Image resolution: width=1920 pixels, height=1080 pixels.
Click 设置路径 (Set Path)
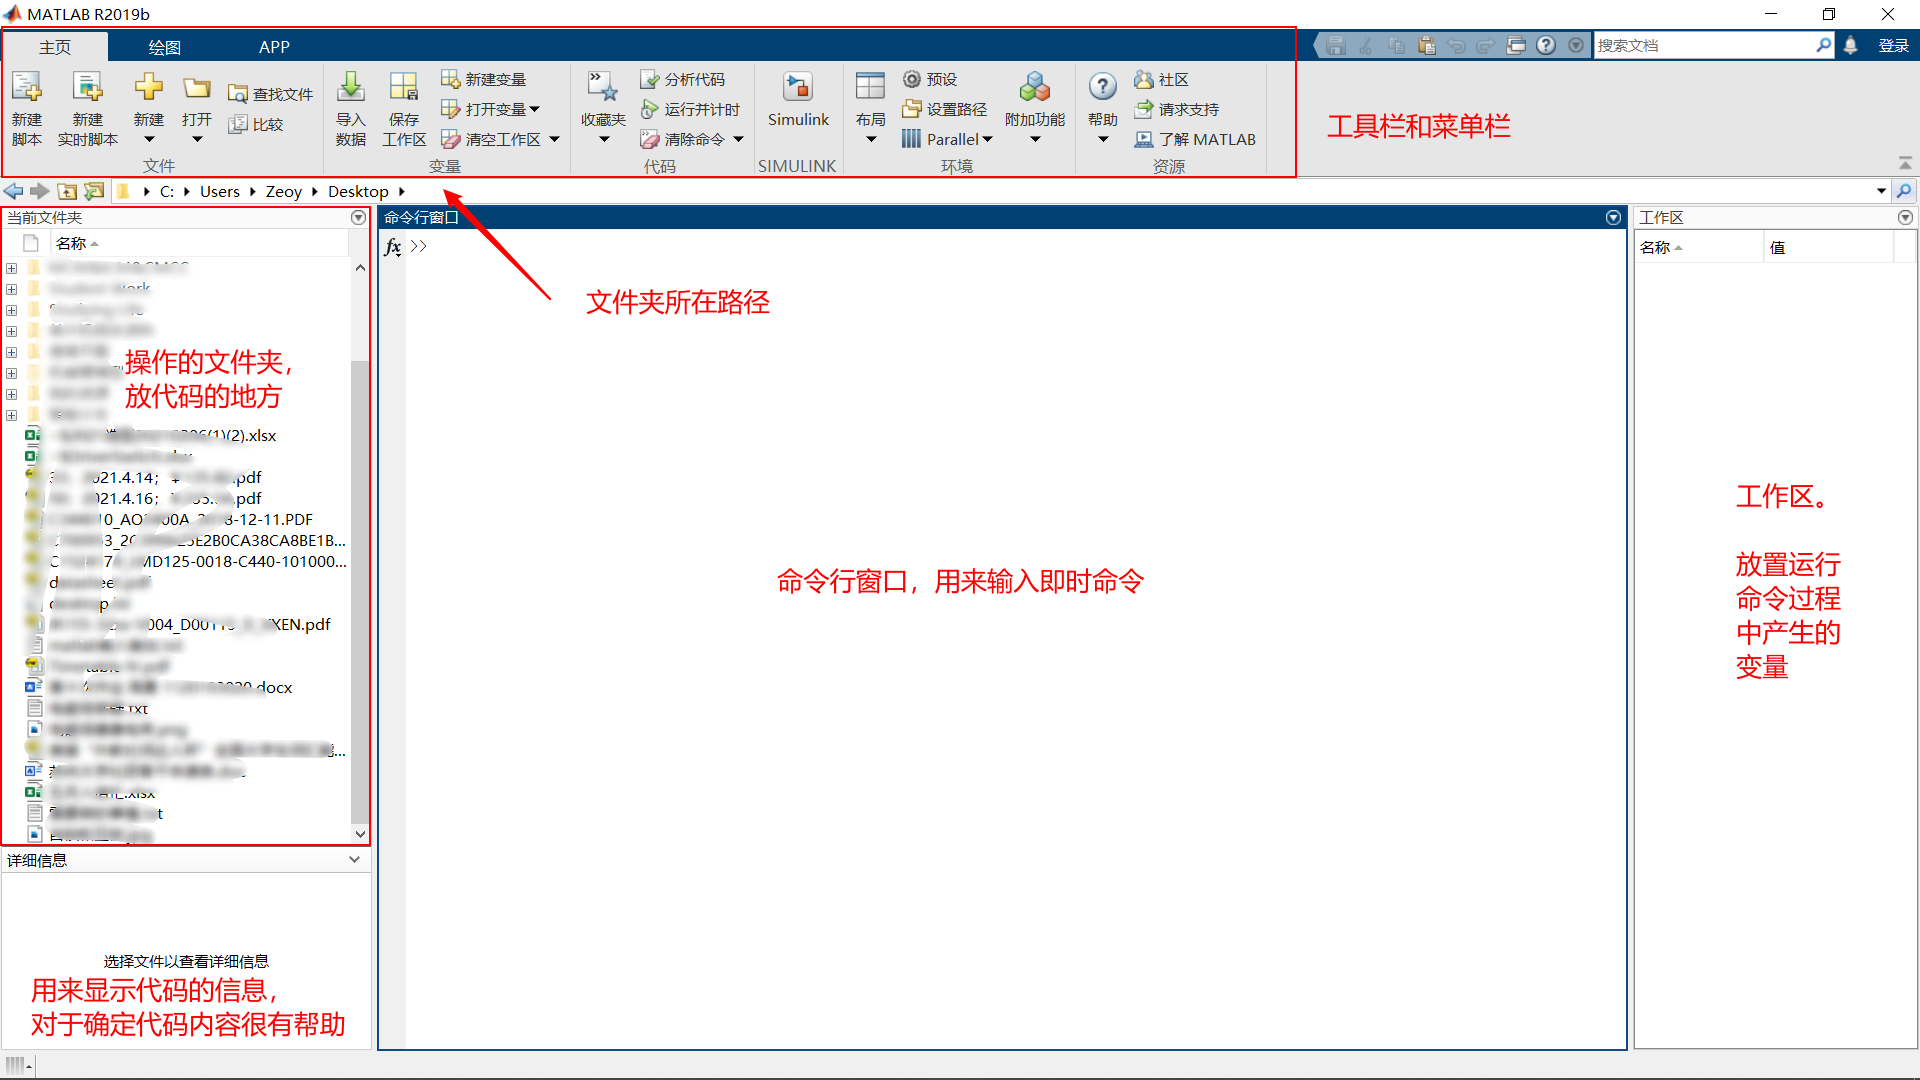[945, 109]
